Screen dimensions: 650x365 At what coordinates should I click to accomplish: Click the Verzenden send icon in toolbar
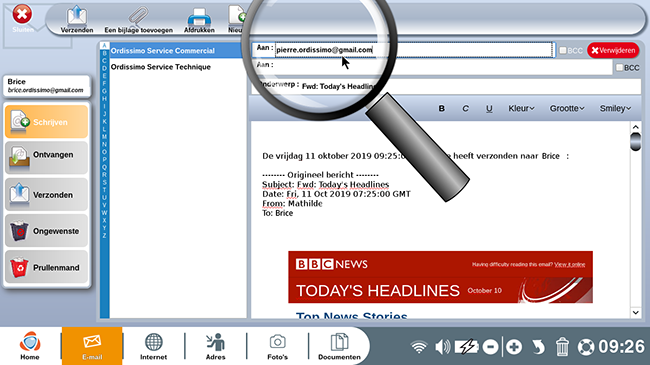(x=77, y=19)
